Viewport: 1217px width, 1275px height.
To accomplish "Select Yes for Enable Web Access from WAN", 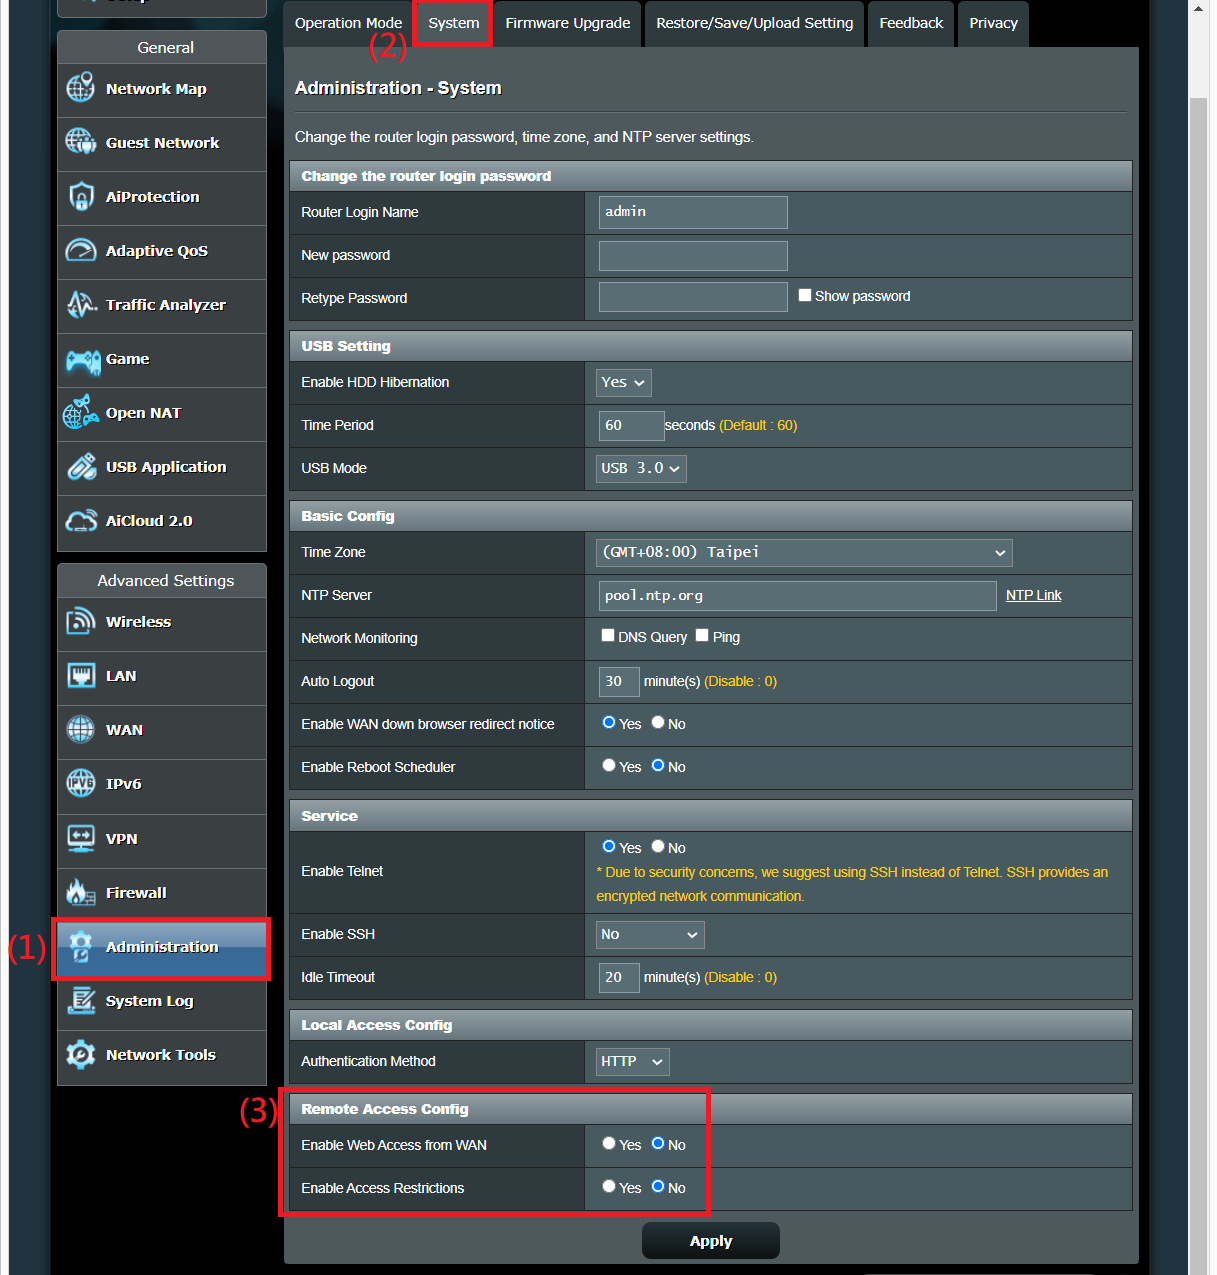I will (x=609, y=1143).
